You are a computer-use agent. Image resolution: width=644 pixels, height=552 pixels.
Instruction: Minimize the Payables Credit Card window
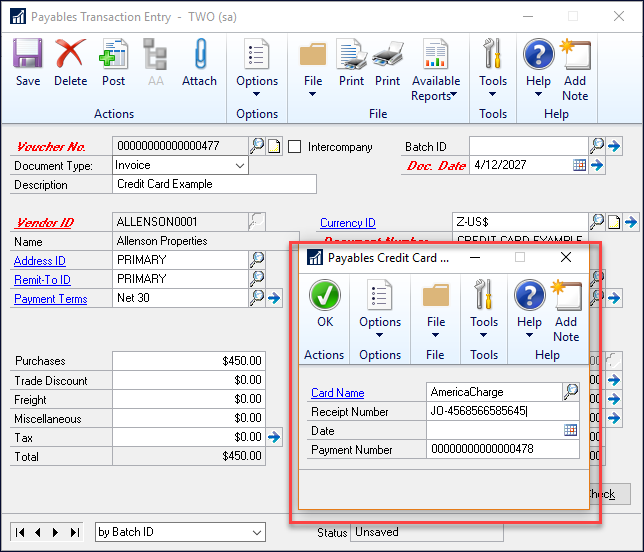(x=475, y=258)
